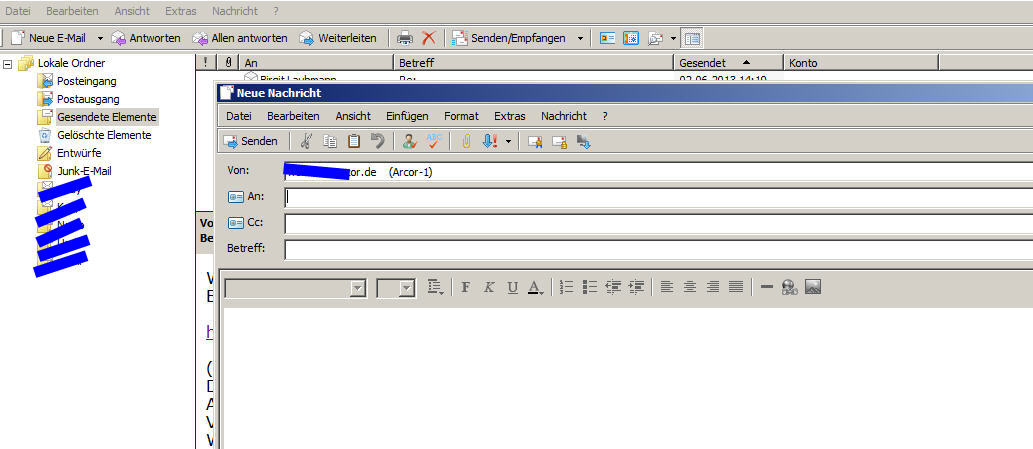Toggle bold (F) formatting
The height and width of the screenshot is (449, 1033).
point(466,287)
